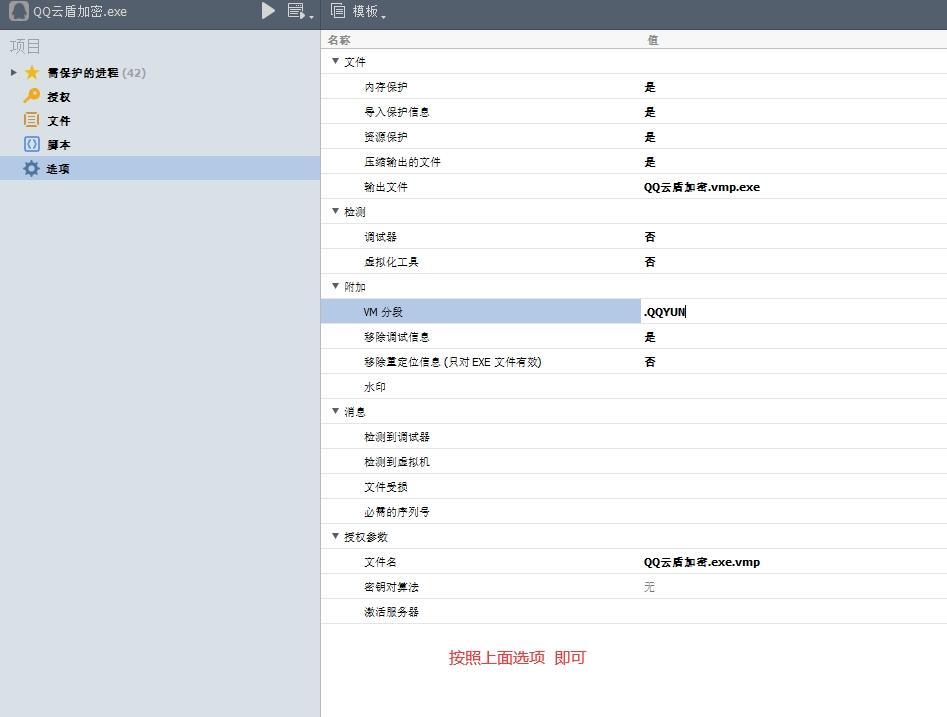Viewport: 947px width, 717px height.
Task: Click the 文件受损 message row
Action: 634,487
